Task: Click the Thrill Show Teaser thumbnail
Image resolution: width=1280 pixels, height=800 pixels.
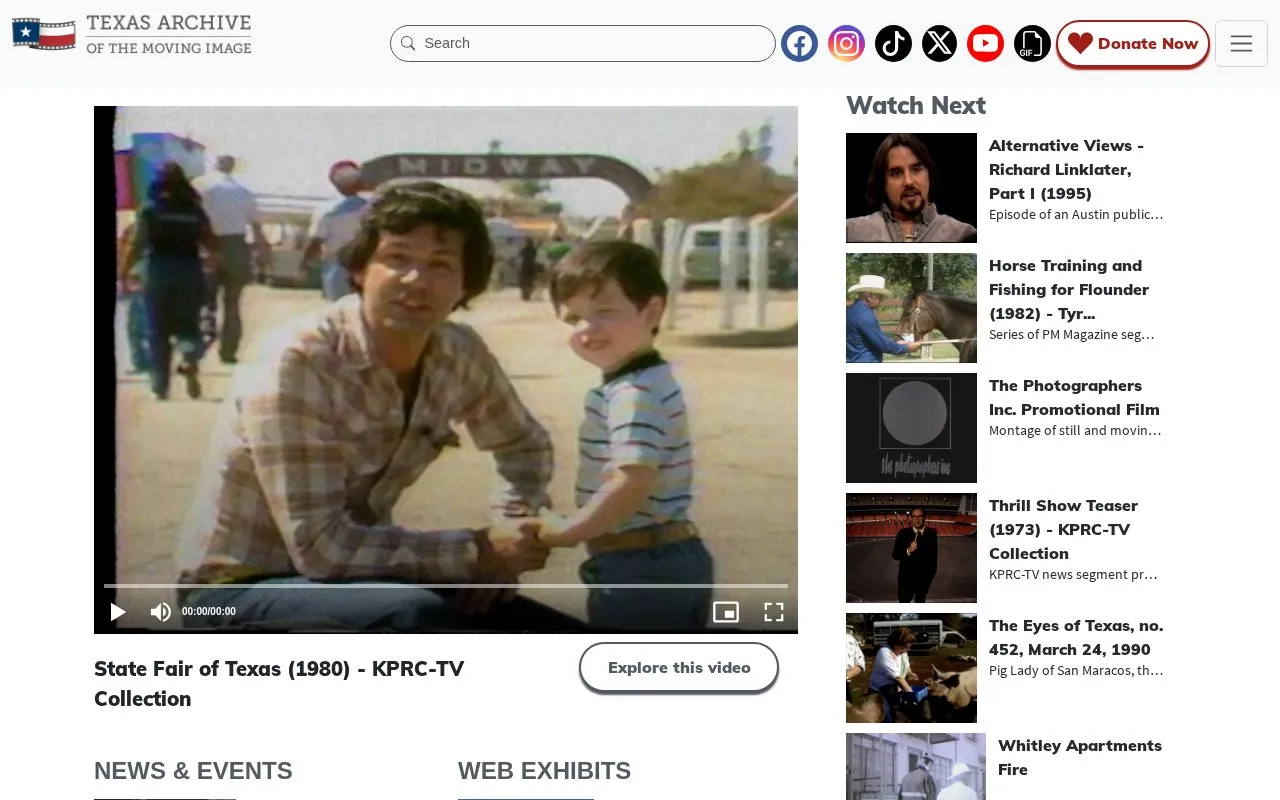Action: pyautogui.click(x=911, y=548)
